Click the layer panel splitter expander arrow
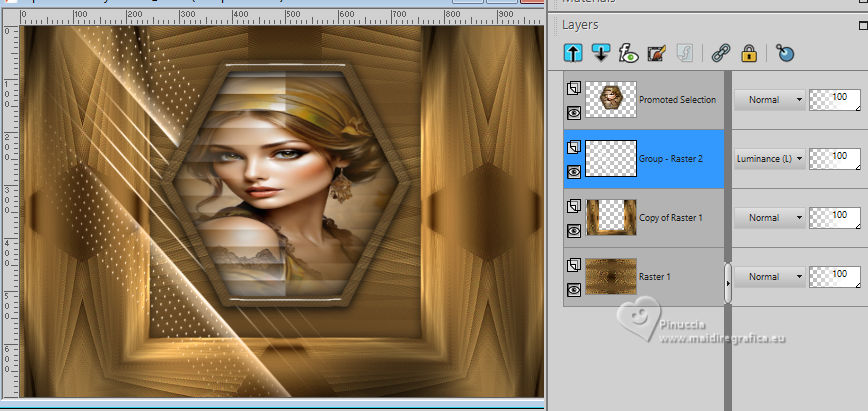Screen dimensions: 868x411 tap(728, 283)
